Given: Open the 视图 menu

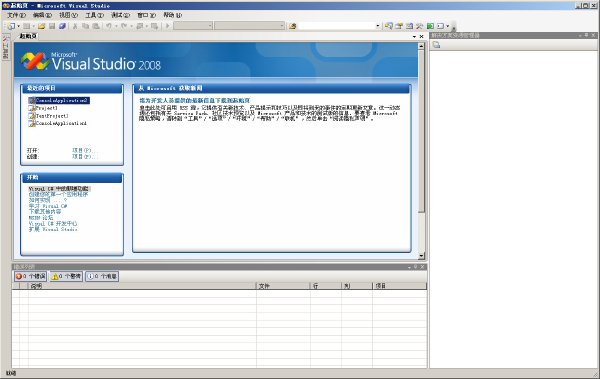Looking at the screenshot, I should coord(68,15).
